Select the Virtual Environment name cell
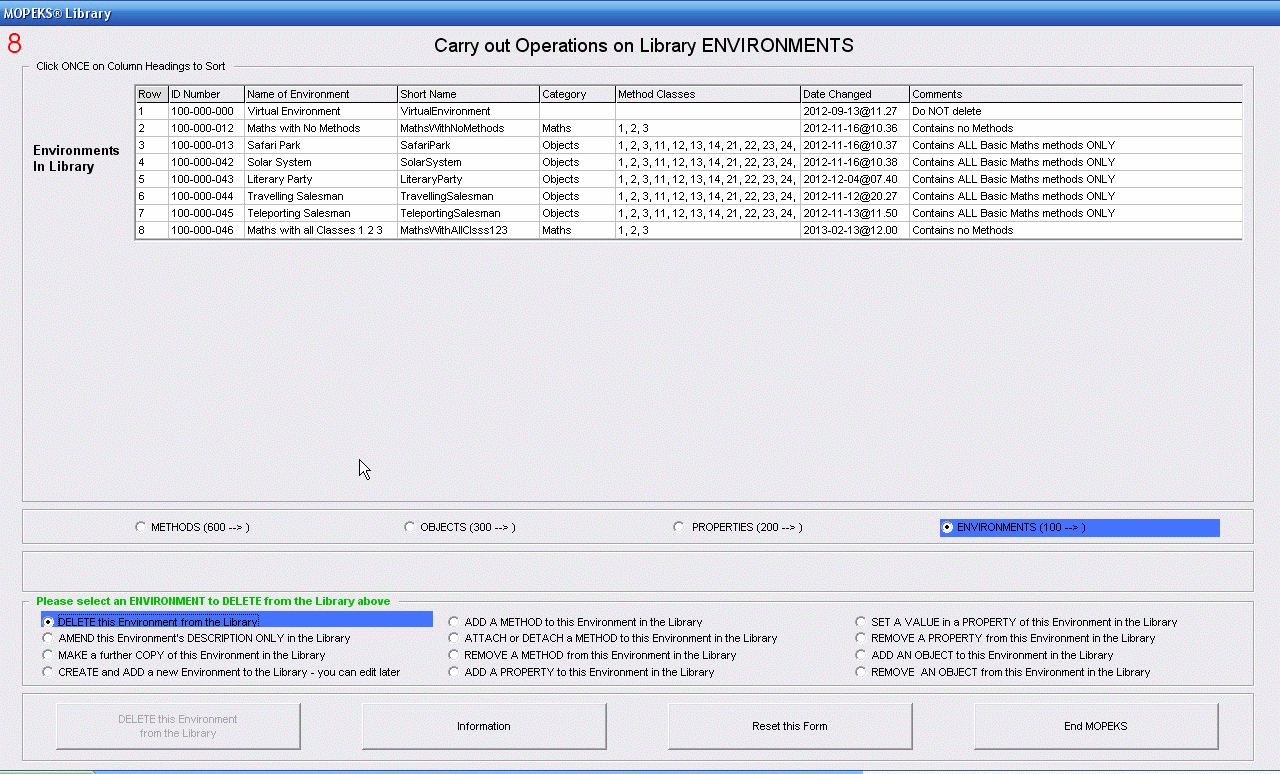Image resolution: width=1280 pixels, height=774 pixels. 321,111
